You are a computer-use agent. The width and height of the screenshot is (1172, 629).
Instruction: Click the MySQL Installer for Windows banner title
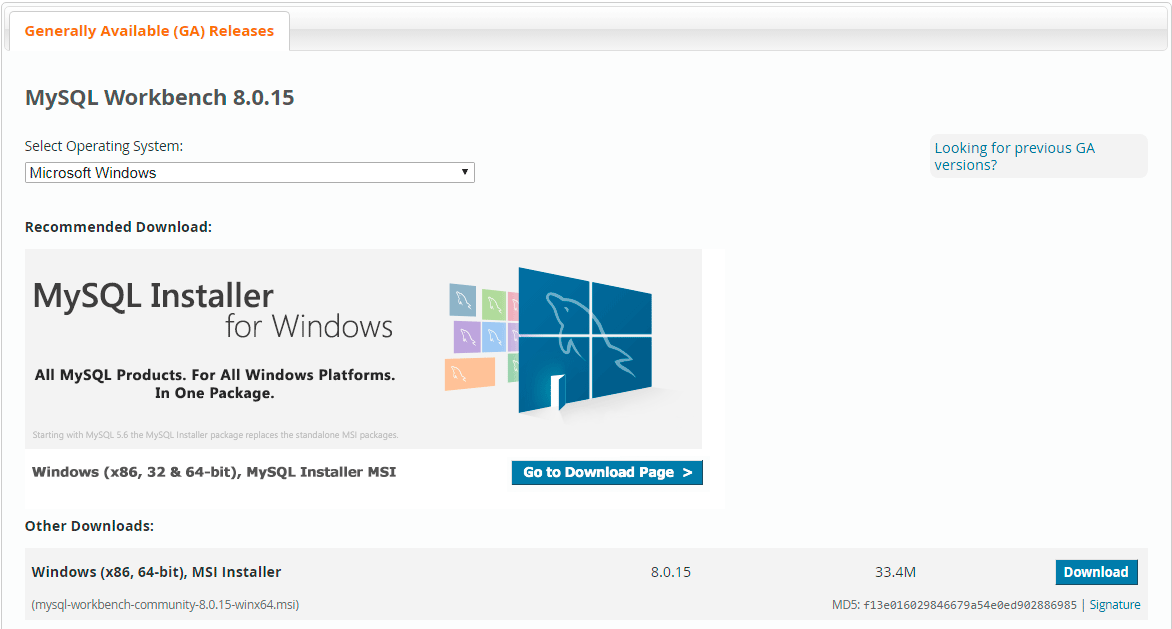(x=212, y=310)
